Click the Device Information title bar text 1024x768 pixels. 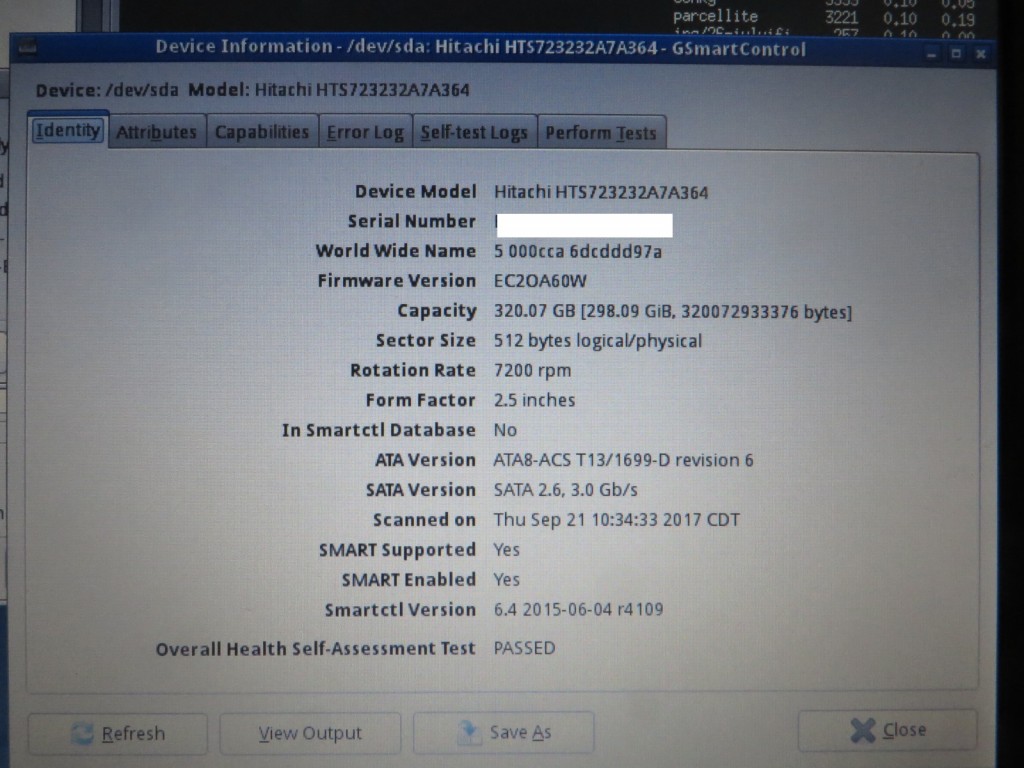(481, 48)
